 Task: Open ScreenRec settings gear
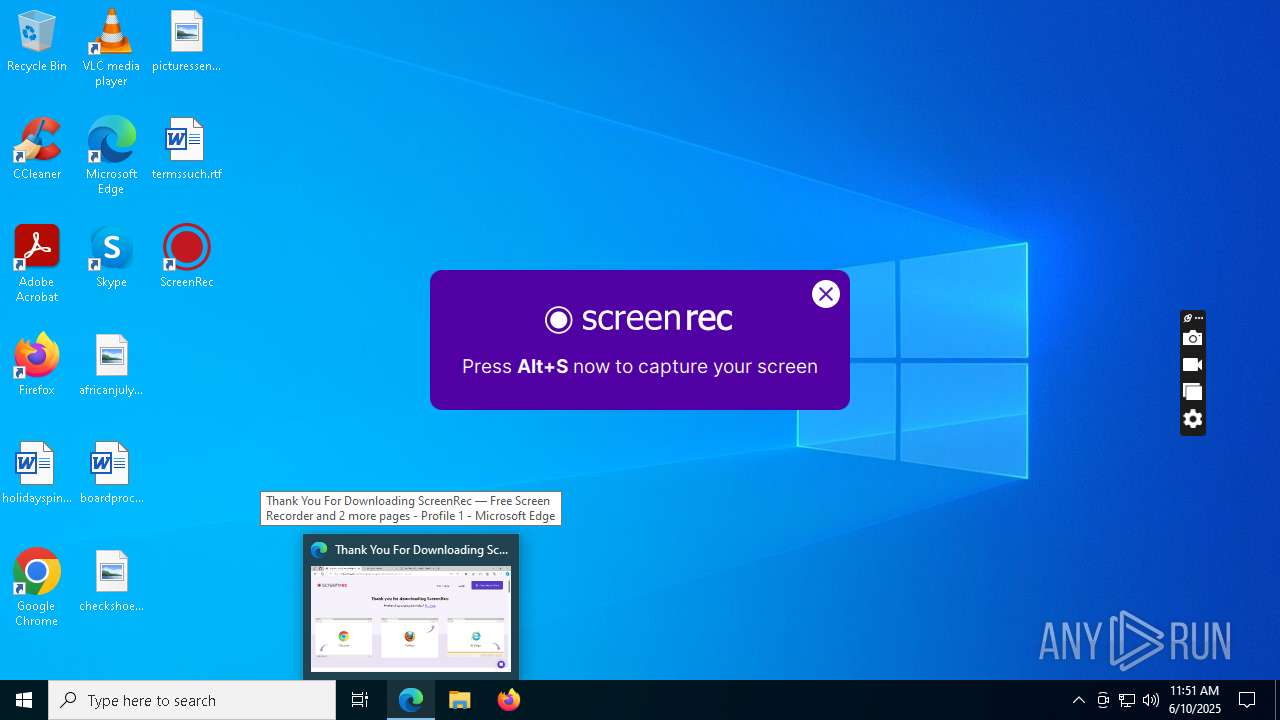pyautogui.click(x=1193, y=419)
